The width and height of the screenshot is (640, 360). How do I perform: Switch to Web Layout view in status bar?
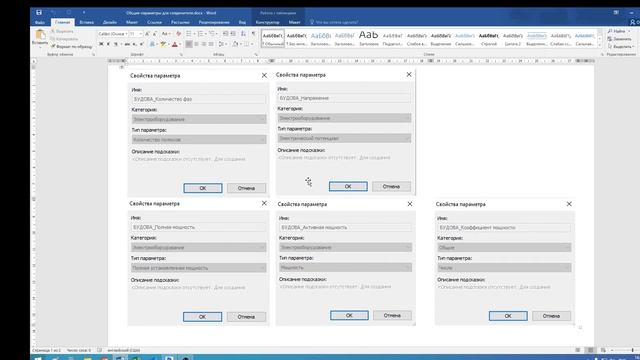tap(603, 350)
